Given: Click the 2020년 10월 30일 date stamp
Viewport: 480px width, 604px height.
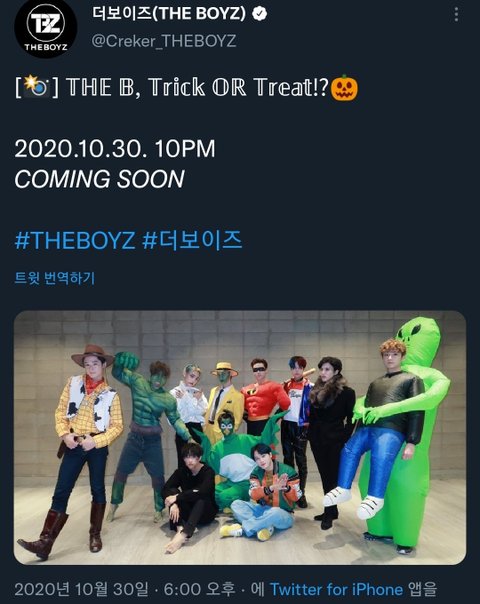Looking at the screenshot, I should click(x=81, y=589).
